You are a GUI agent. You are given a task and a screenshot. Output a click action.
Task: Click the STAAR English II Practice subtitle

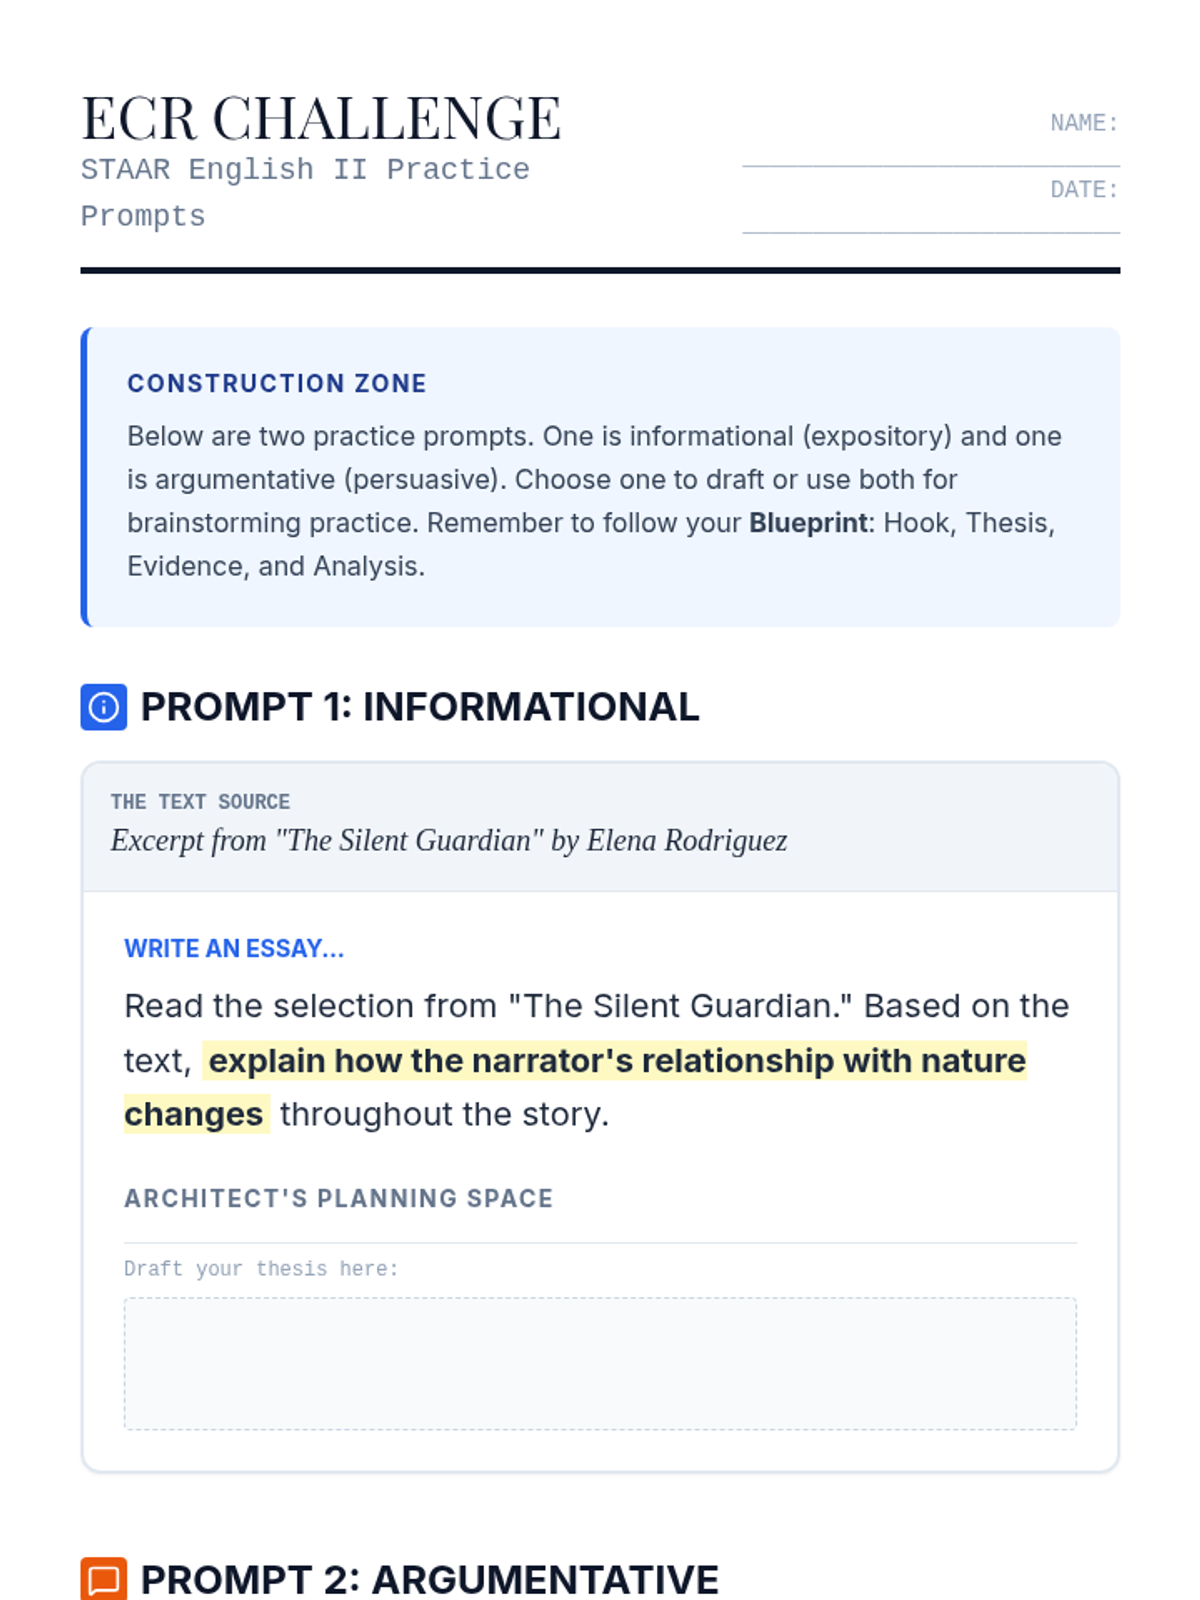point(305,170)
